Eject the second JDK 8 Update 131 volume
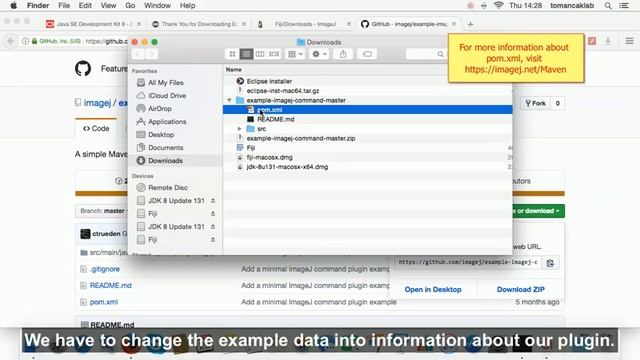Viewport: 640px width, 360px height. (x=213, y=227)
